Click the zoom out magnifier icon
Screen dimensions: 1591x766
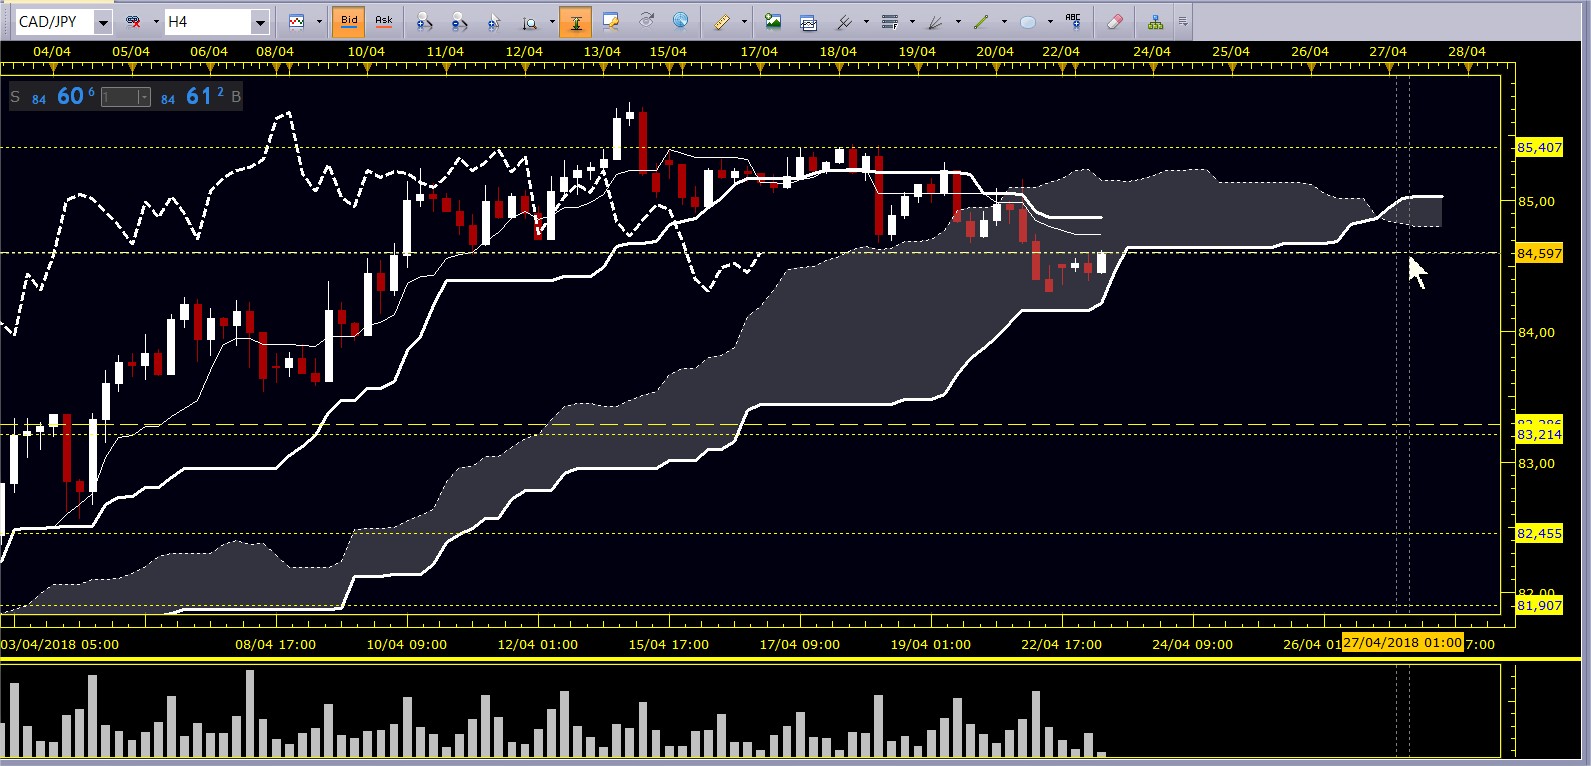pos(459,21)
